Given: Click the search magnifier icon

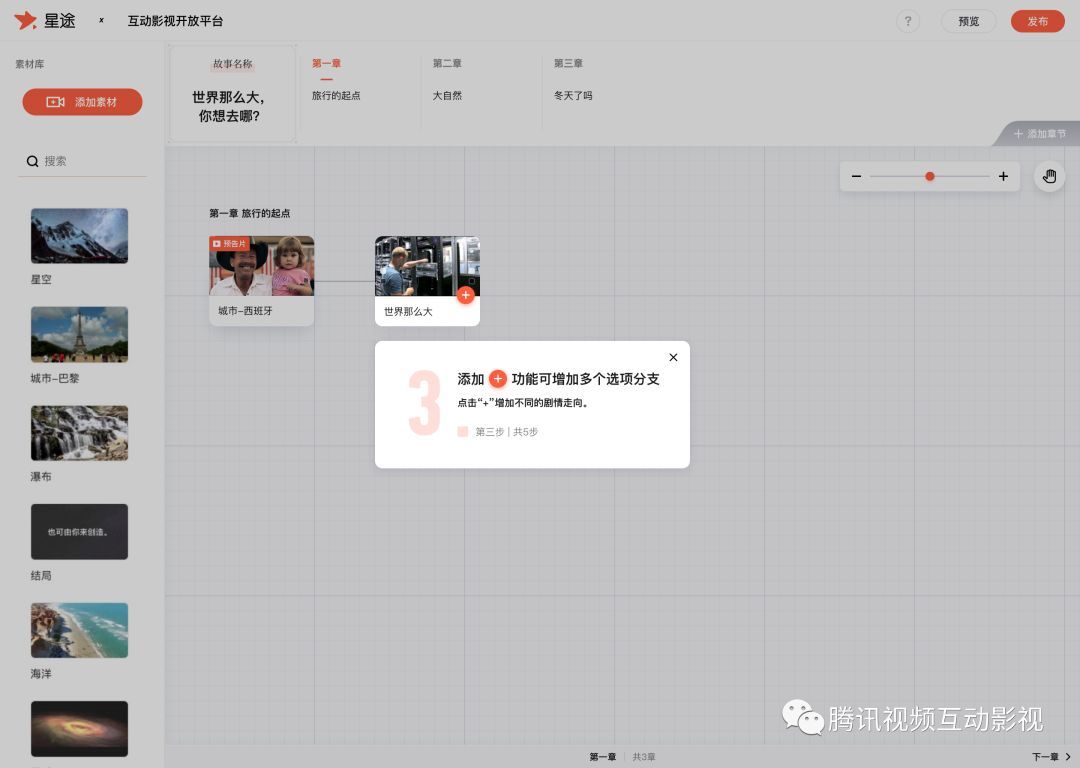Looking at the screenshot, I should pos(32,161).
